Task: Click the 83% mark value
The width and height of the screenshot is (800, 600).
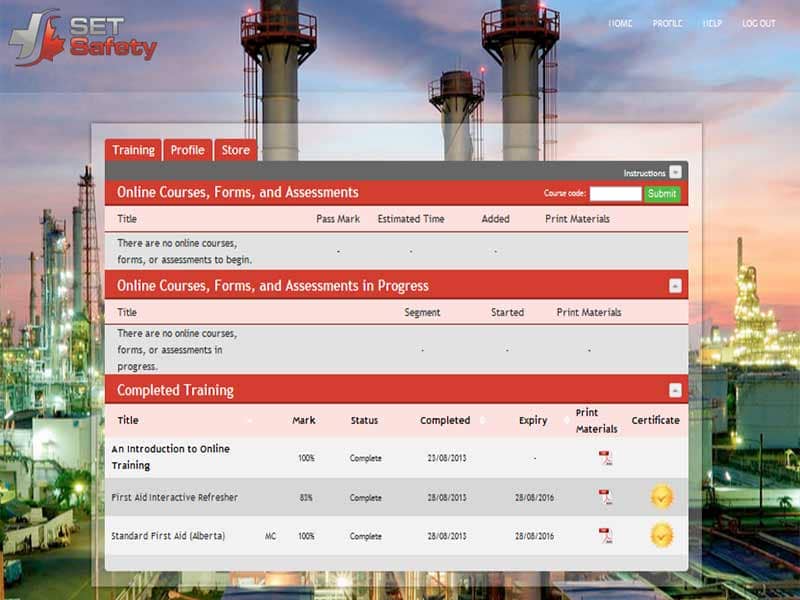Action: [x=306, y=497]
